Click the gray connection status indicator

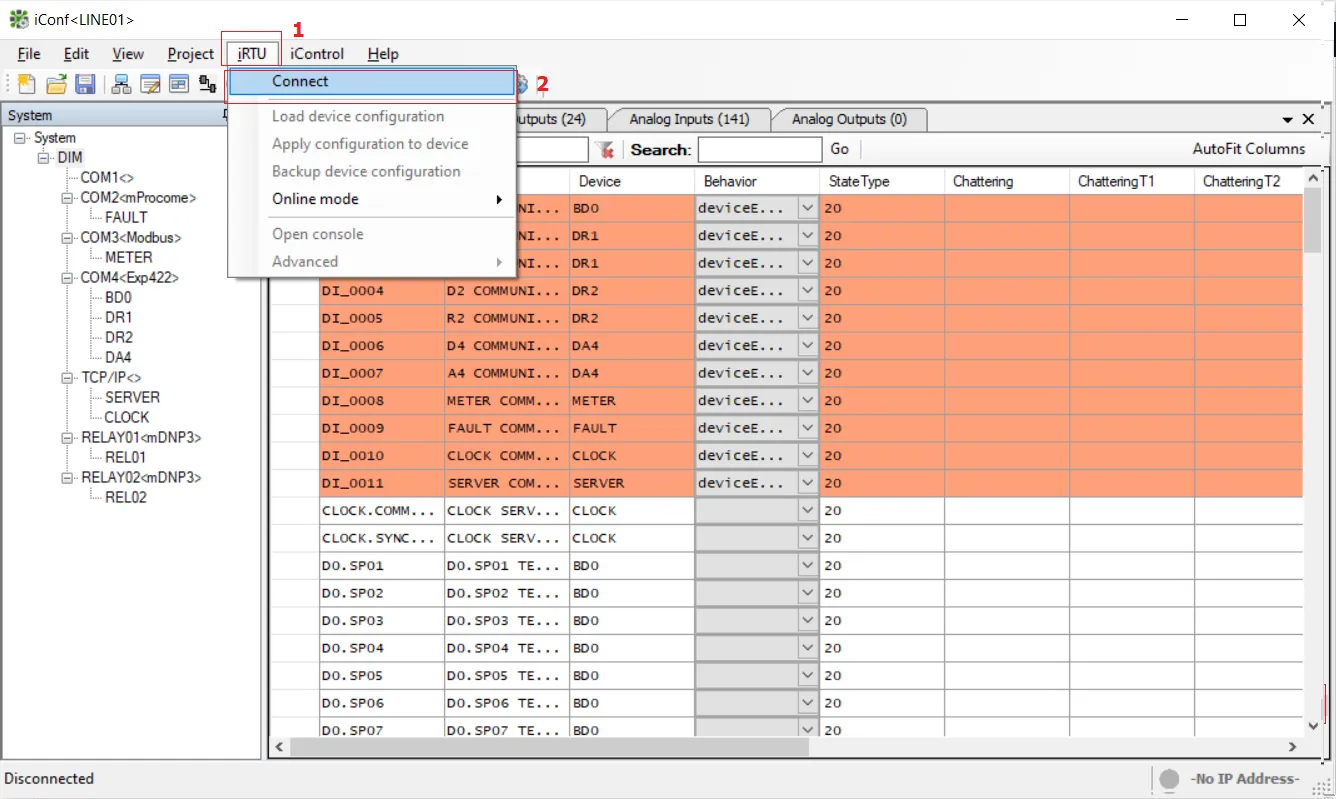[x=1169, y=779]
